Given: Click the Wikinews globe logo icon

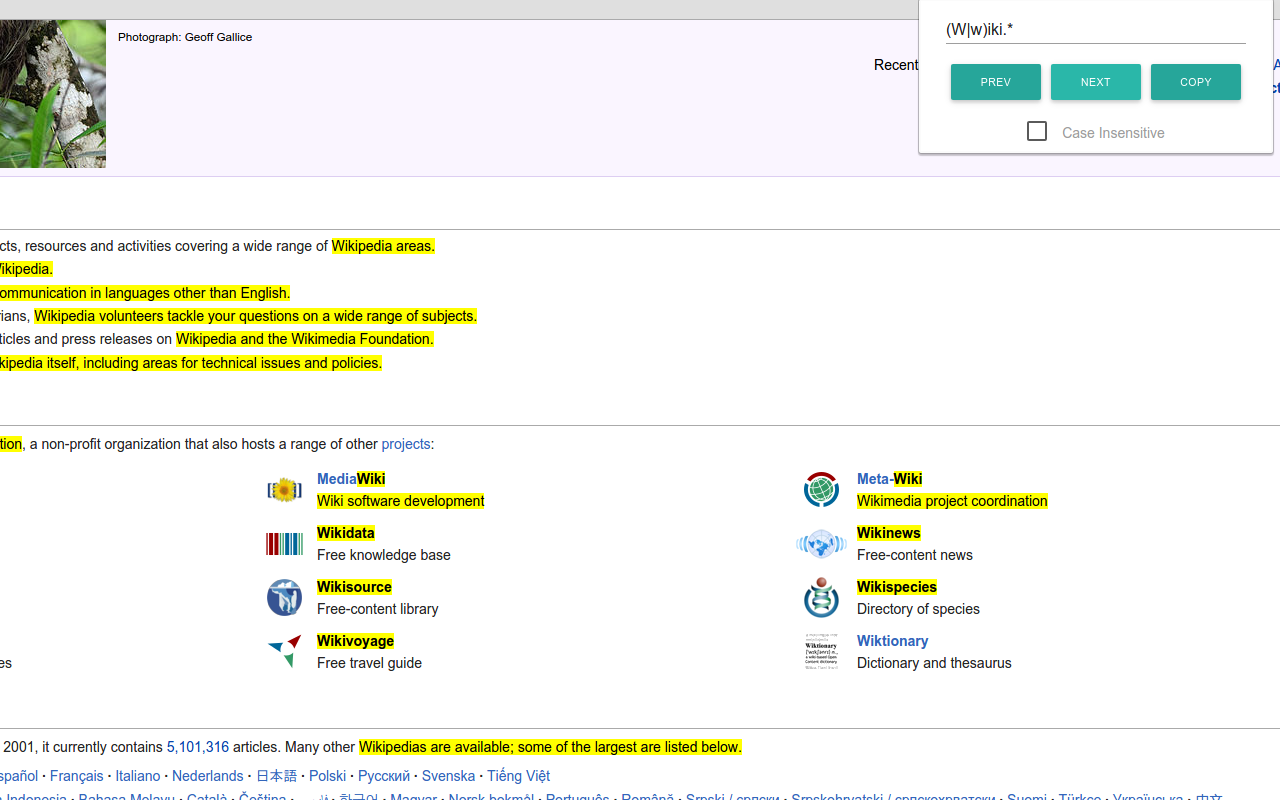Looking at the screenshot, I should pyautogui.click(x=821, y=544).
